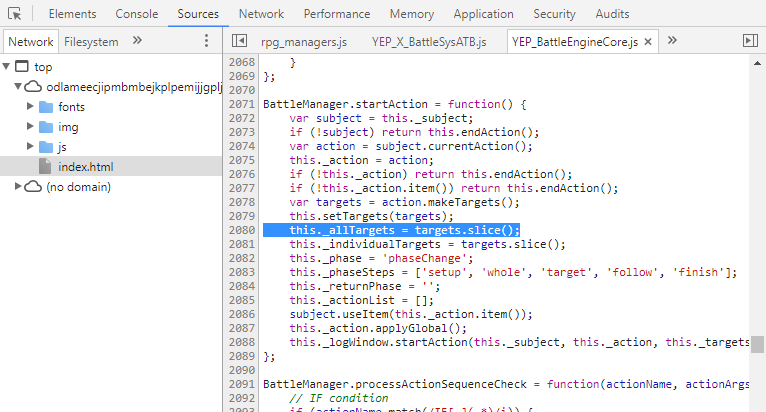Switch to the Console tab
This screenshot has width=766, height=412.
[137, 14]
